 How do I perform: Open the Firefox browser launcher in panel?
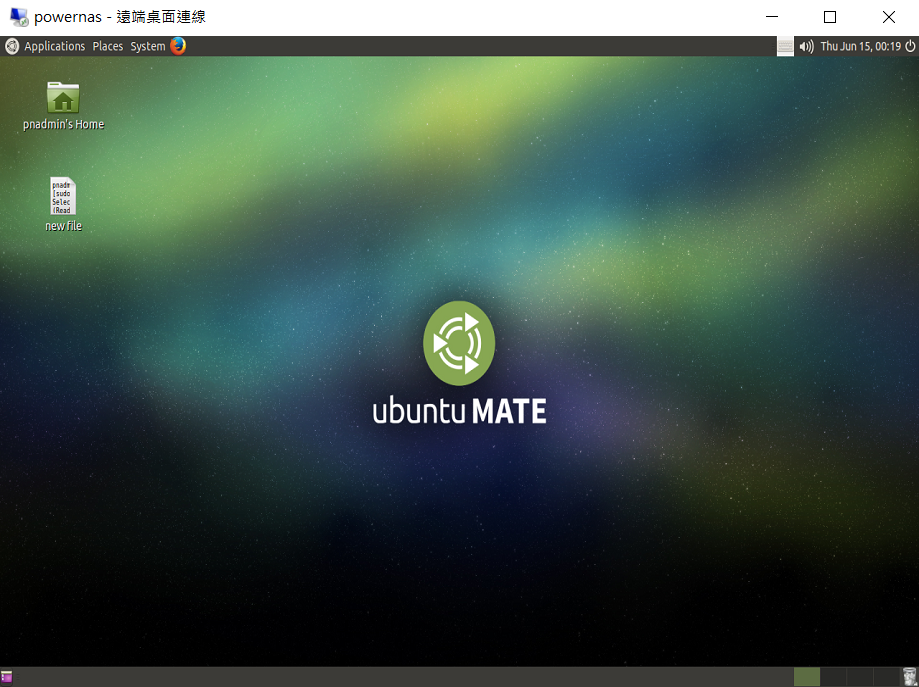[x=178, y=46]
